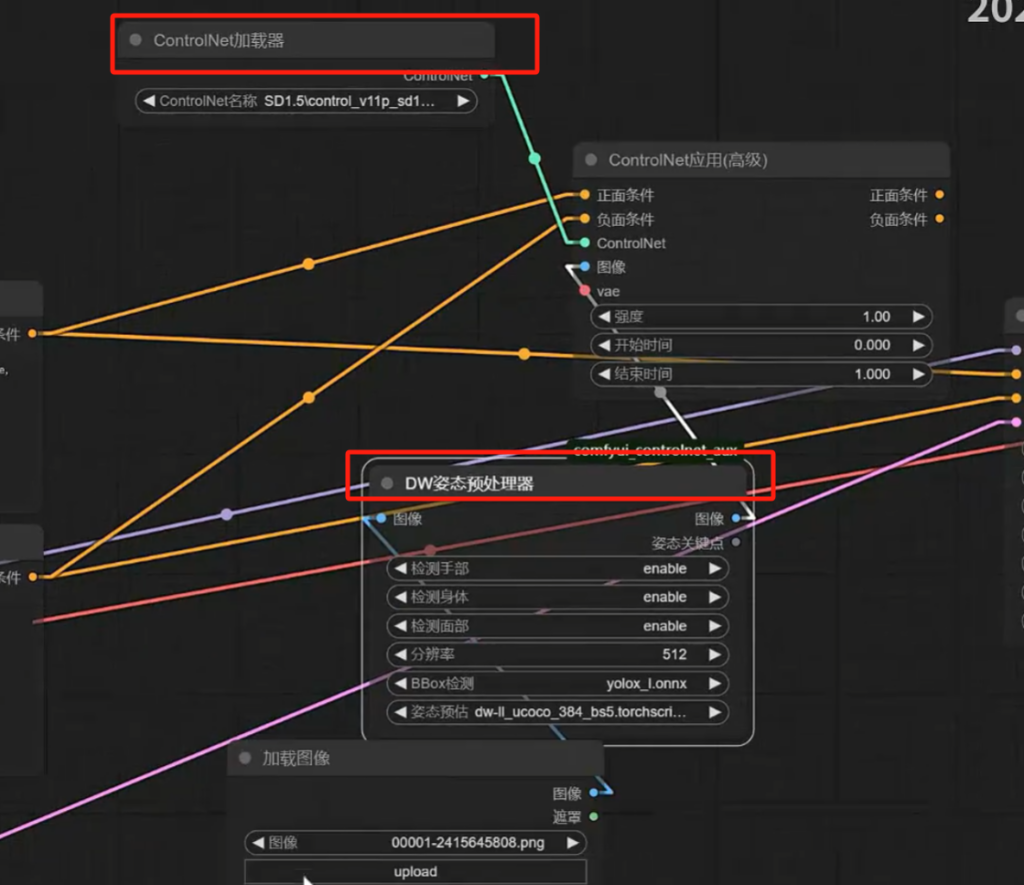The width and height of the screenshot is (1024, 885).
Task: Toggle the 检测手部 enable option
Action: pos(557,569)
